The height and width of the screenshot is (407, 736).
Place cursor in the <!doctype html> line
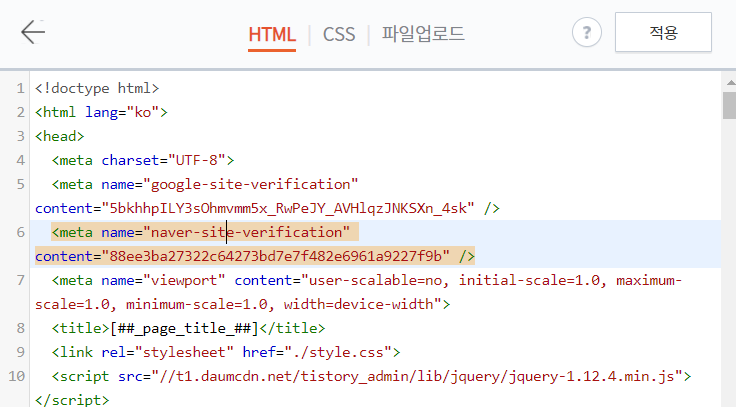97,88
